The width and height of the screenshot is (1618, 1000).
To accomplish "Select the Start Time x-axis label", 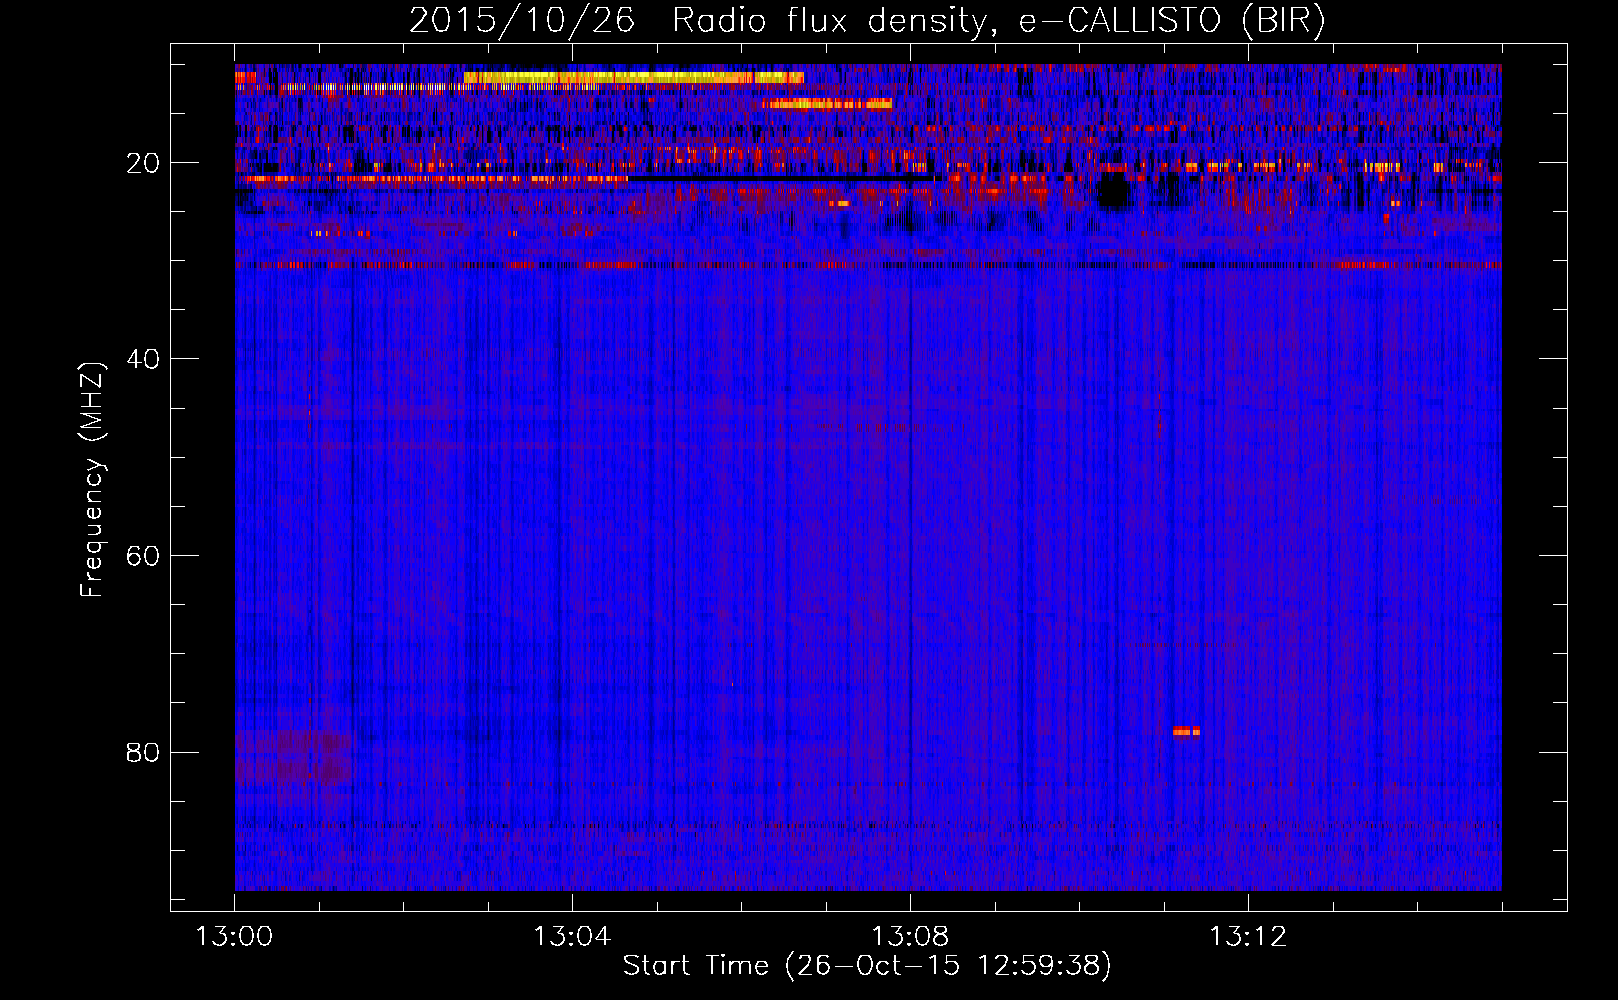I will pyautogui.click(x=866, y=966).
